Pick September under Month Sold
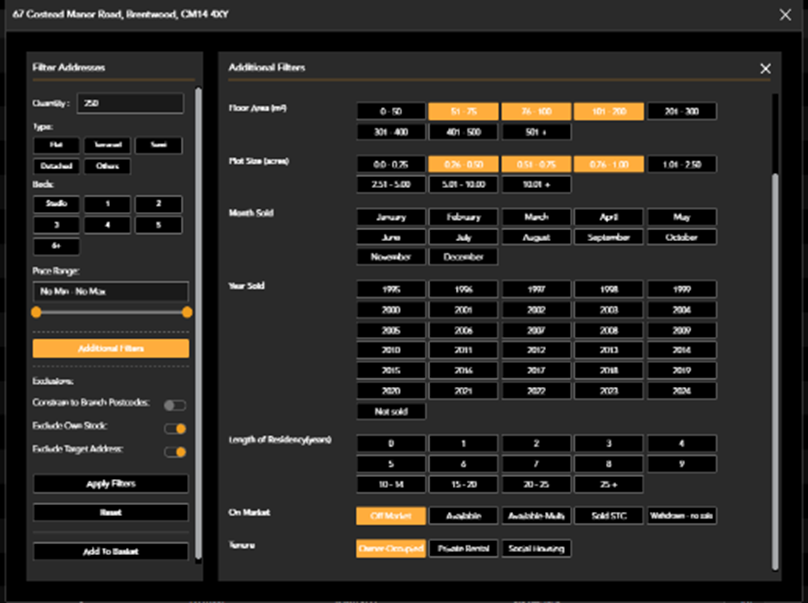808x603 pixels. coord(609,237)
